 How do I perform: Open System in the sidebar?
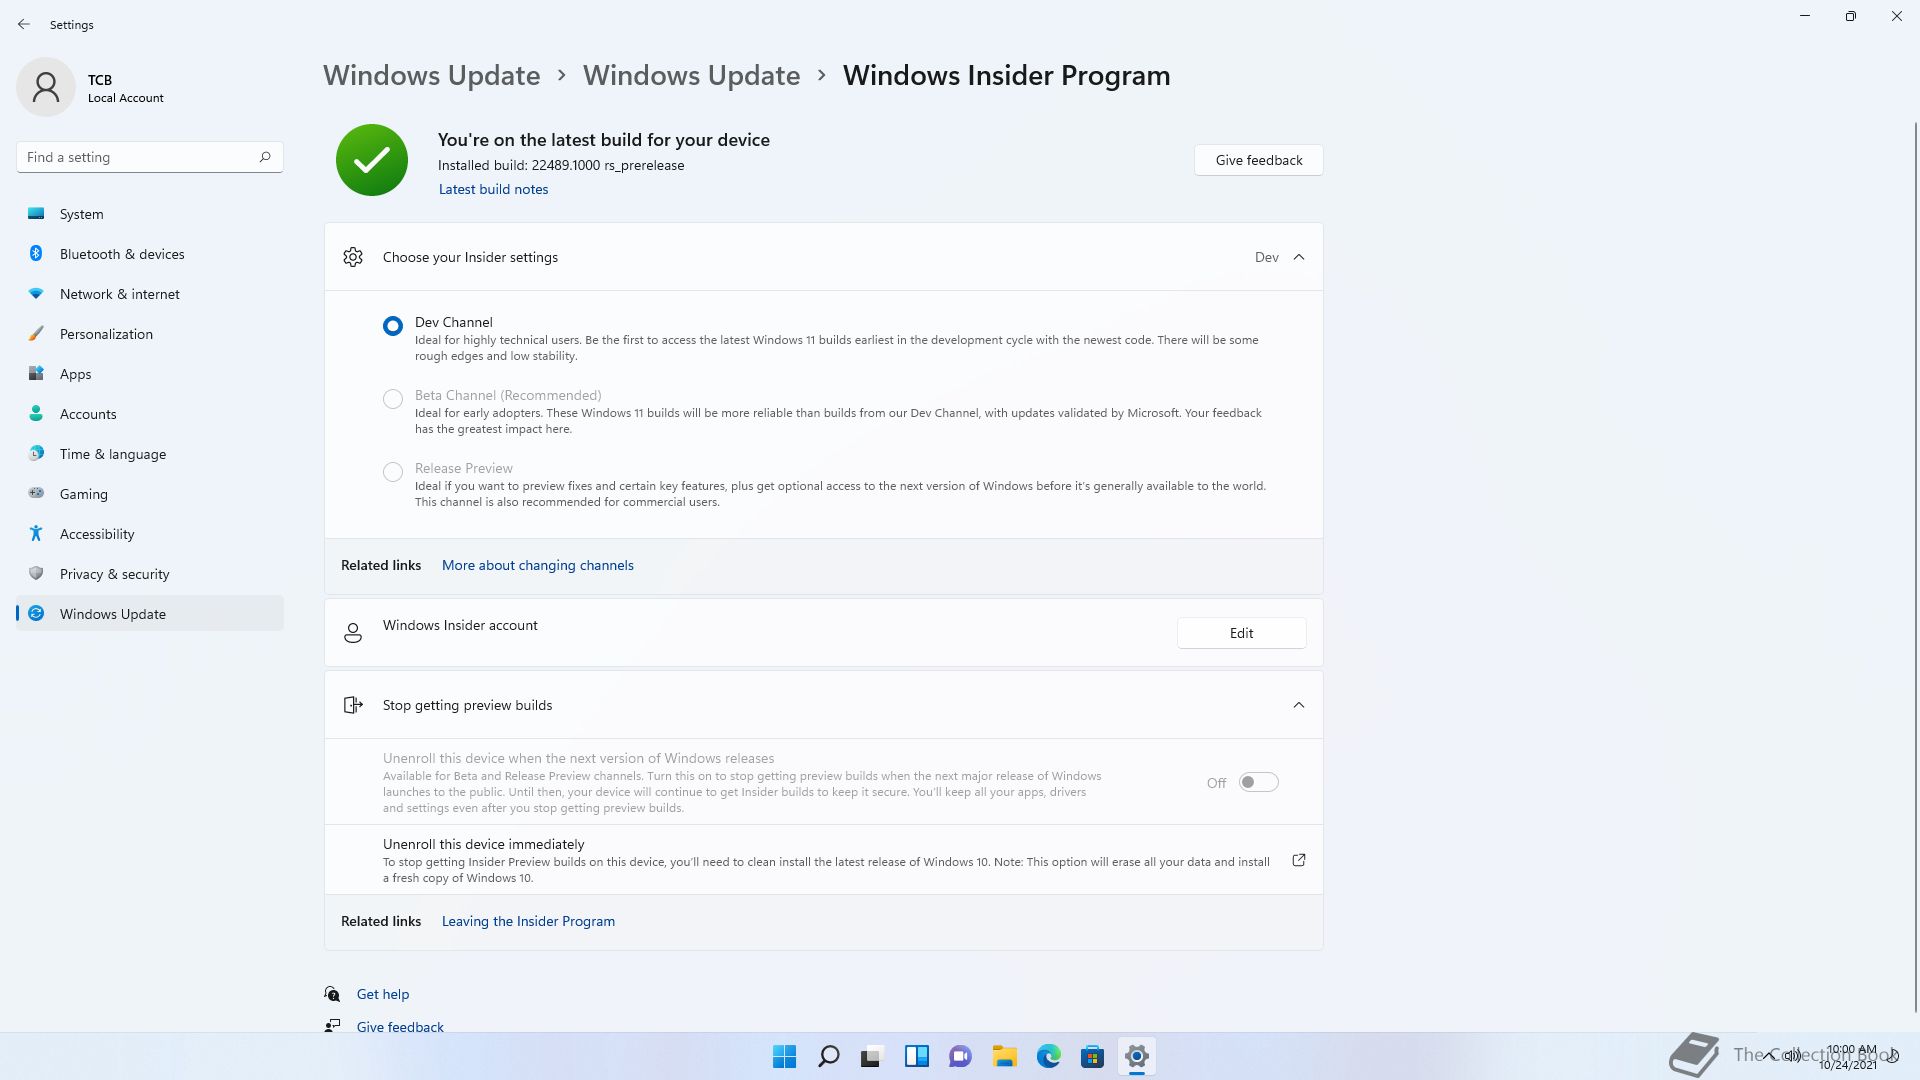point(150,213)
